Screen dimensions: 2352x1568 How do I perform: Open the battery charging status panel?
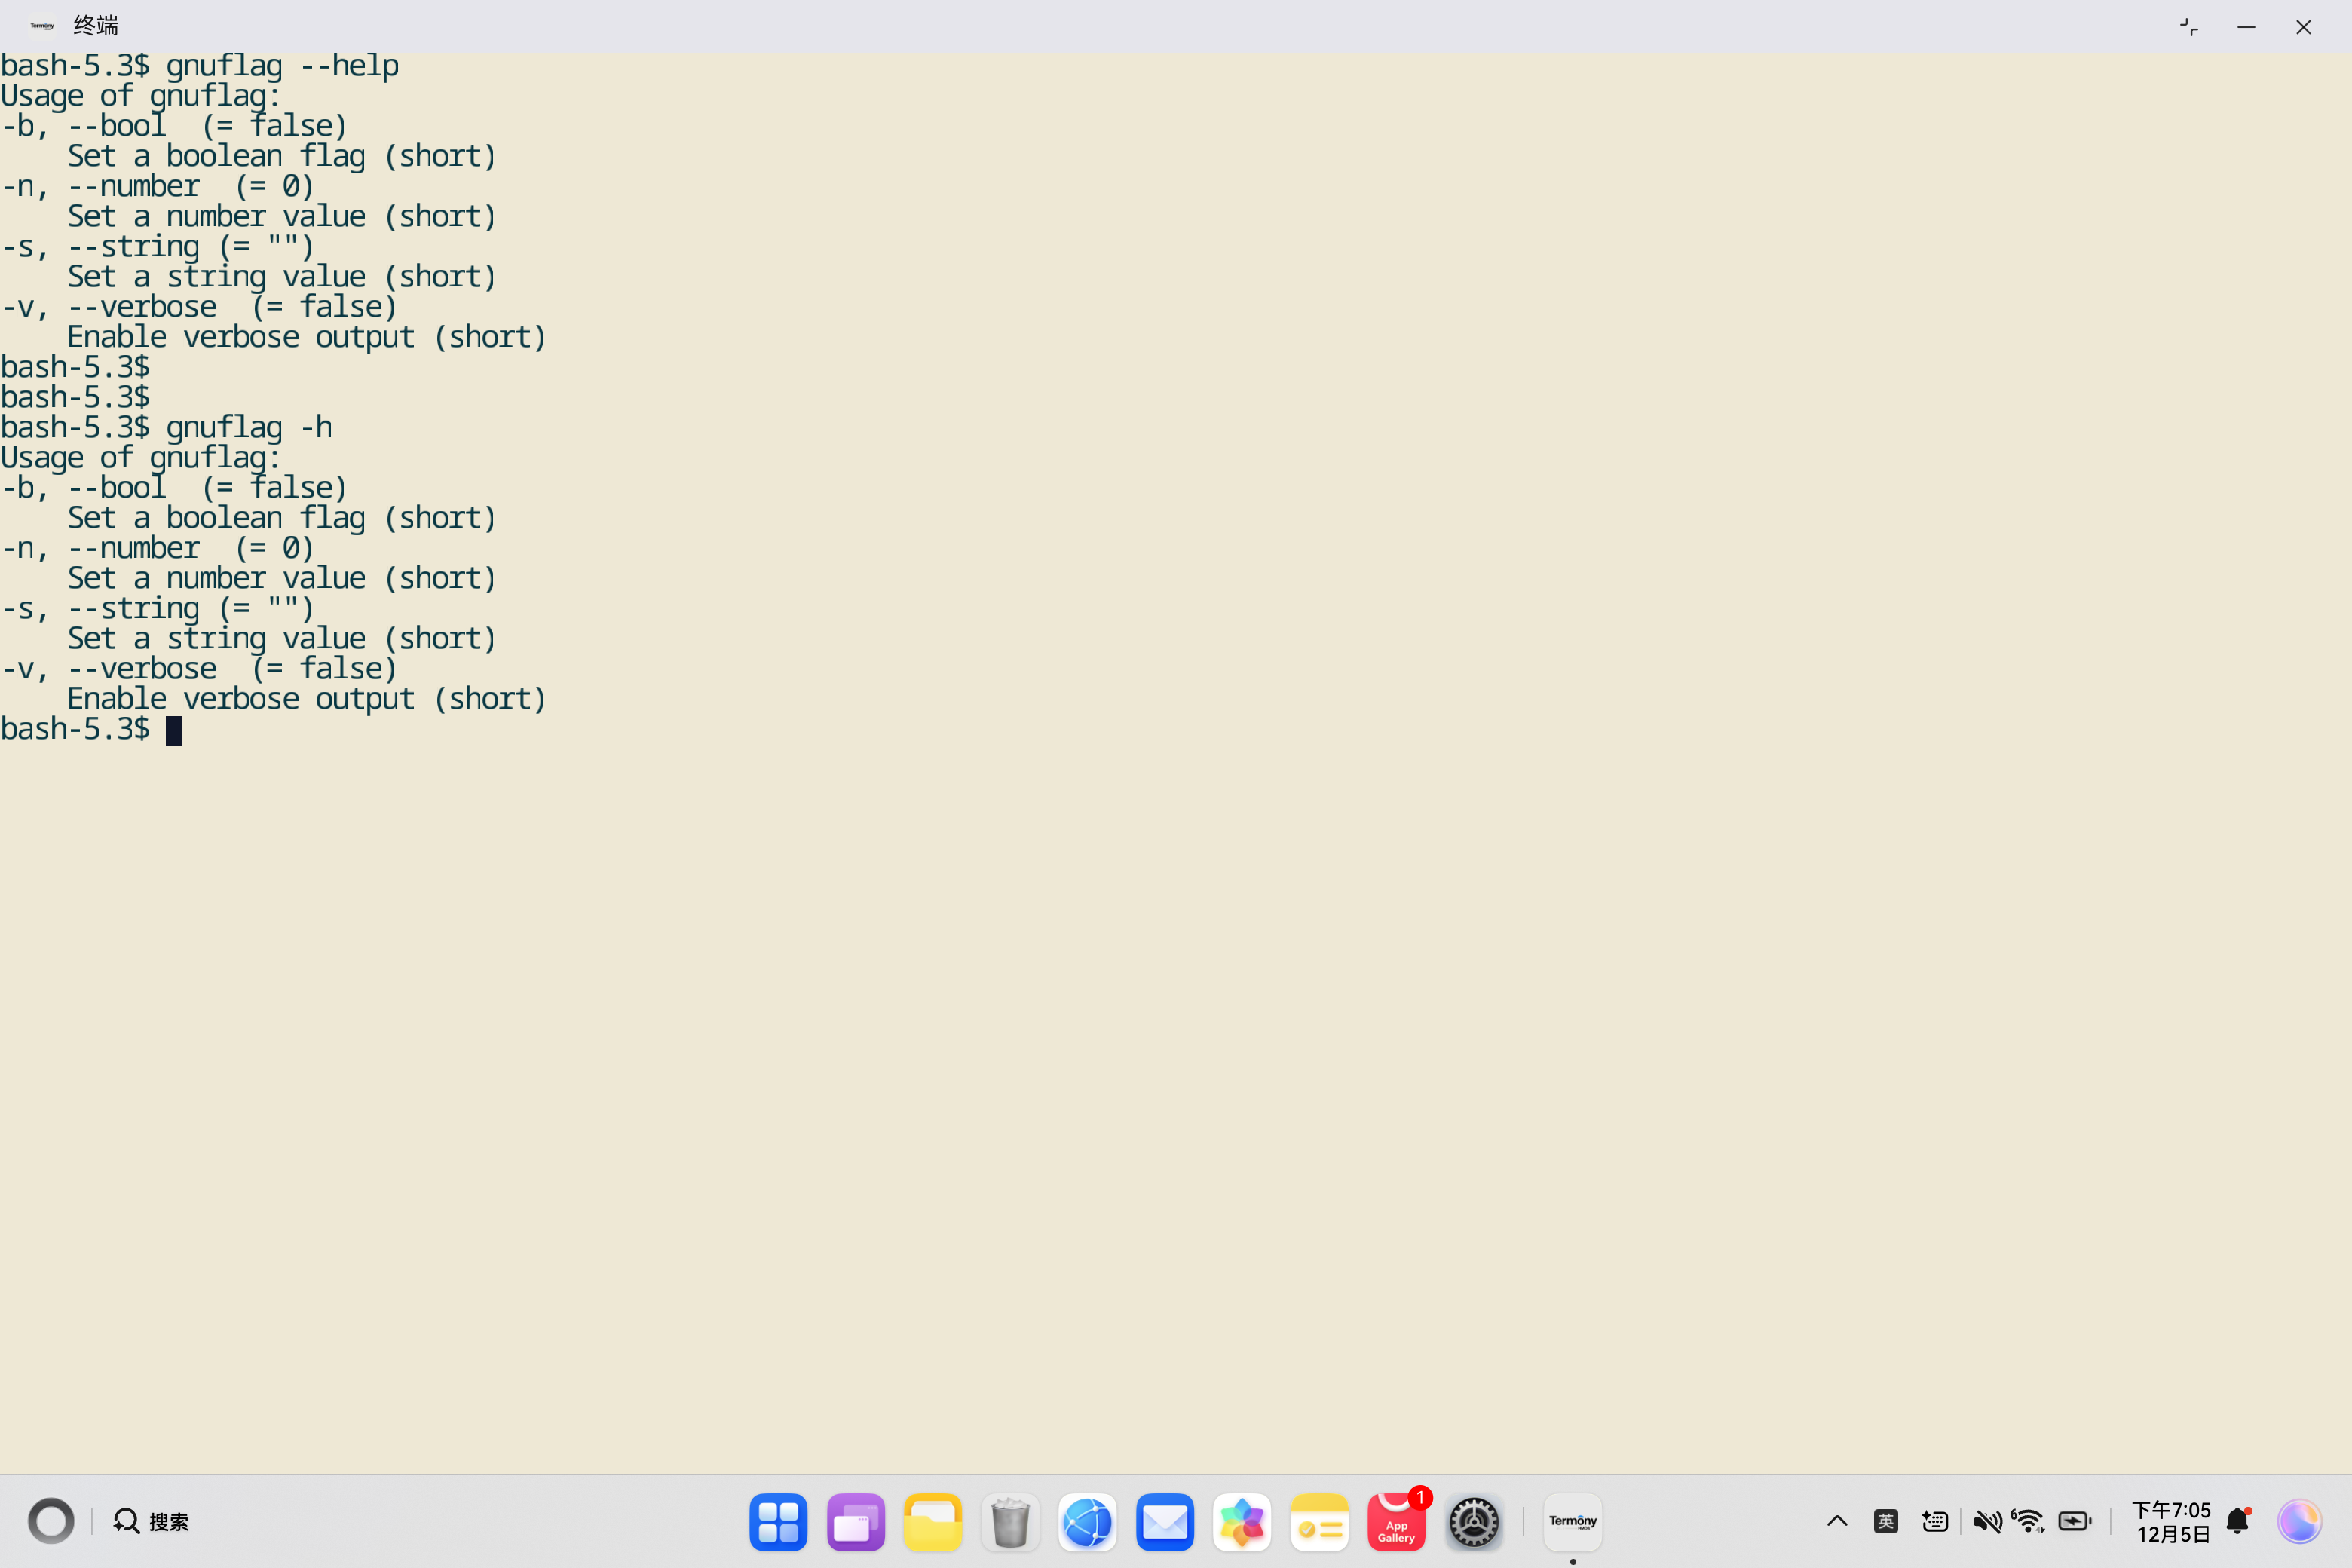pos(2075,1521)
